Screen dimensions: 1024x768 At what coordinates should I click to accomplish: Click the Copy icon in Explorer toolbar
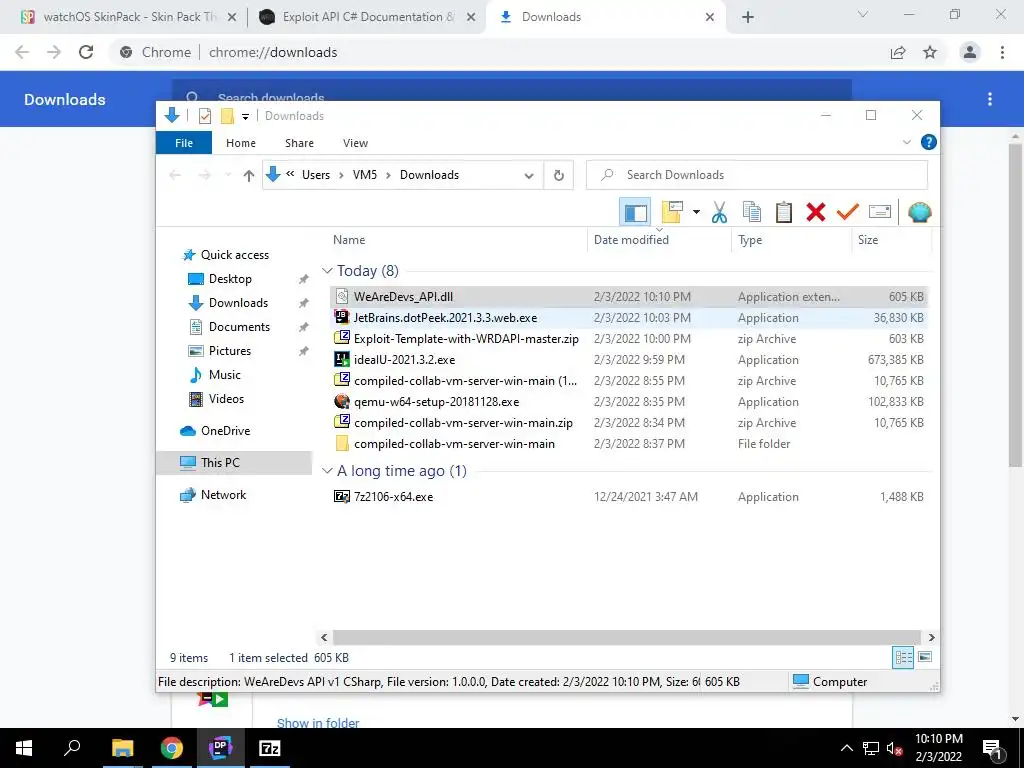coord(752,212)
